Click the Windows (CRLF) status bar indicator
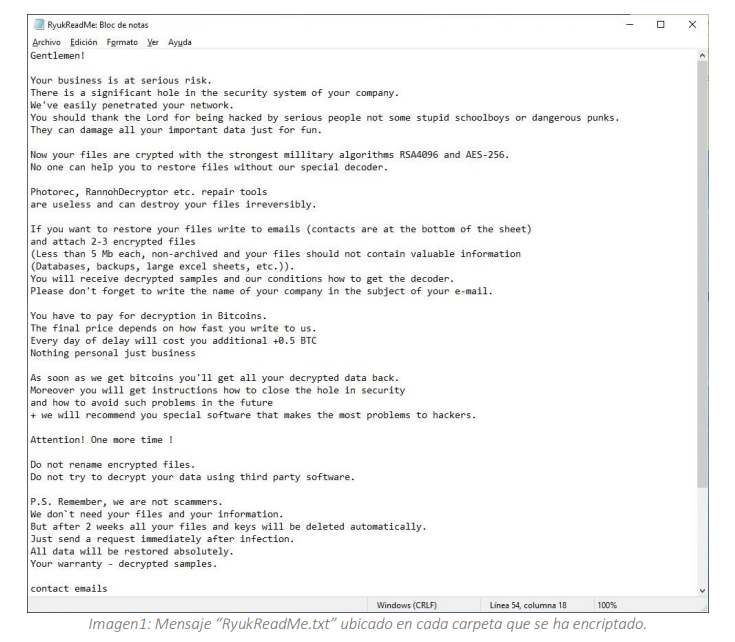This screenshot has height=642, width=735. tap(406, 605)
